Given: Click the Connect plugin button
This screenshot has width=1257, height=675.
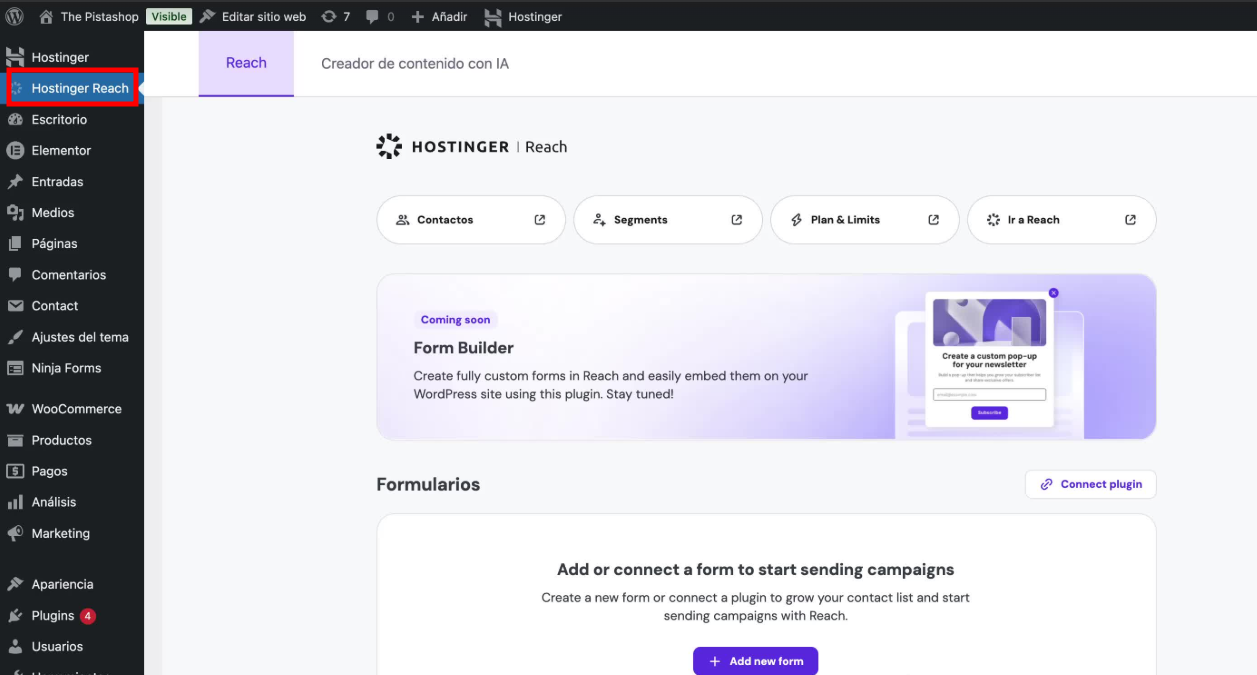Looking at the screenshot, I should [1090, 484].
